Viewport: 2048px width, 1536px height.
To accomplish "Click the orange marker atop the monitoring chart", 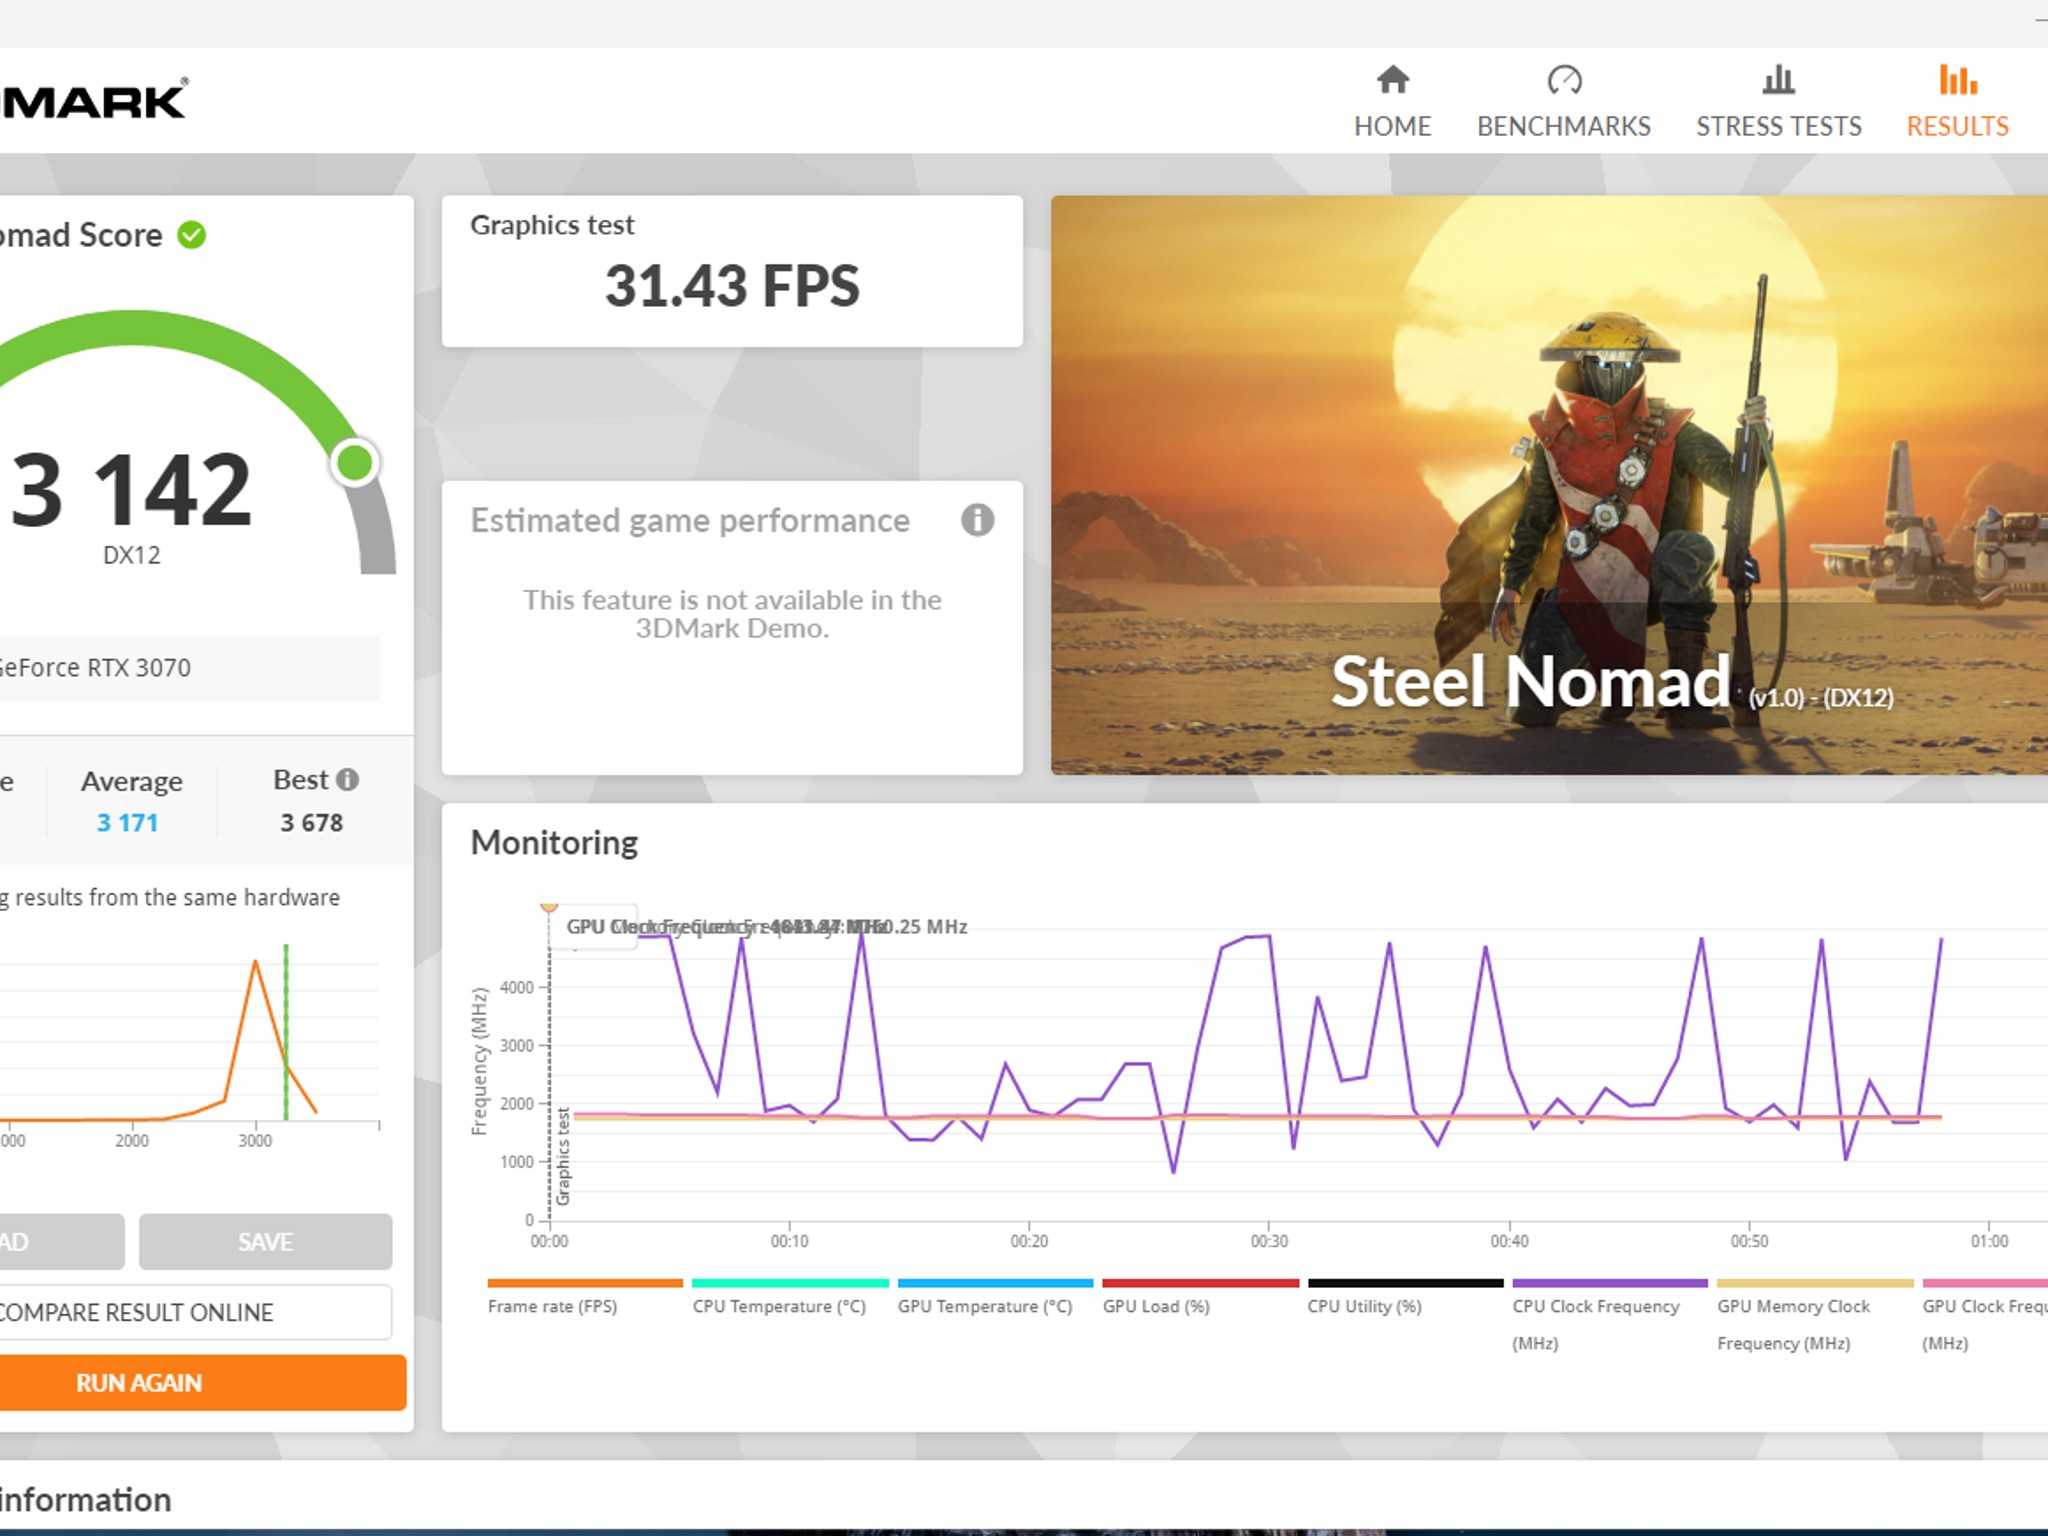I will tap(548, 907).
